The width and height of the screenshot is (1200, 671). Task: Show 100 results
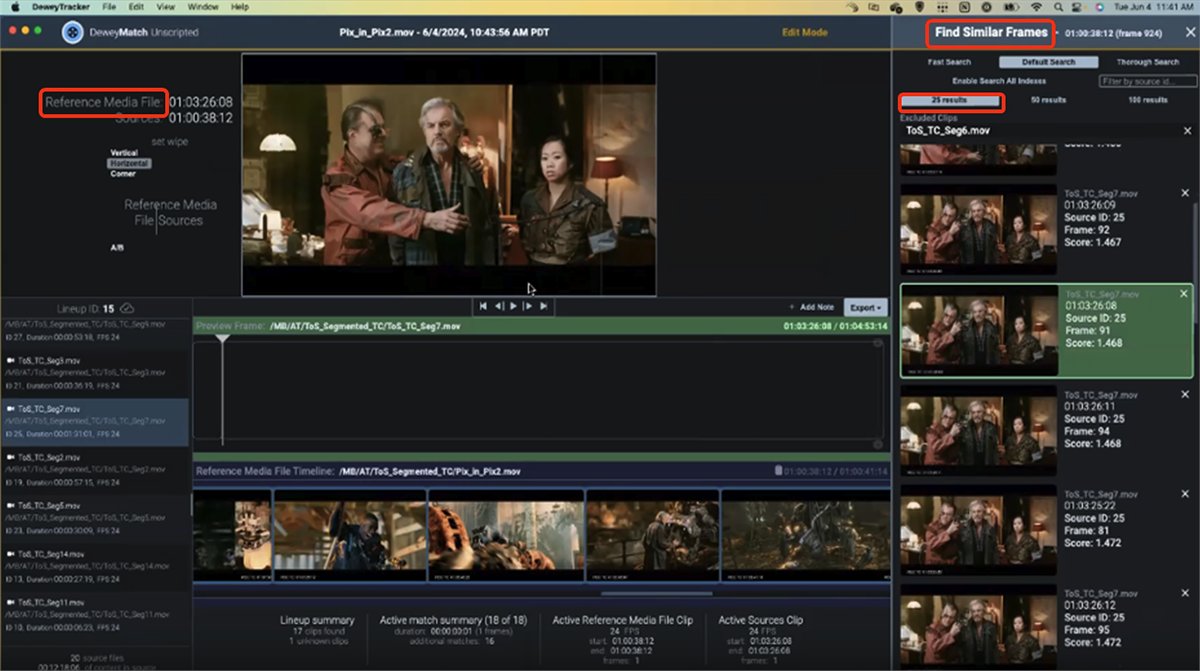click(x=1147, y=100)
